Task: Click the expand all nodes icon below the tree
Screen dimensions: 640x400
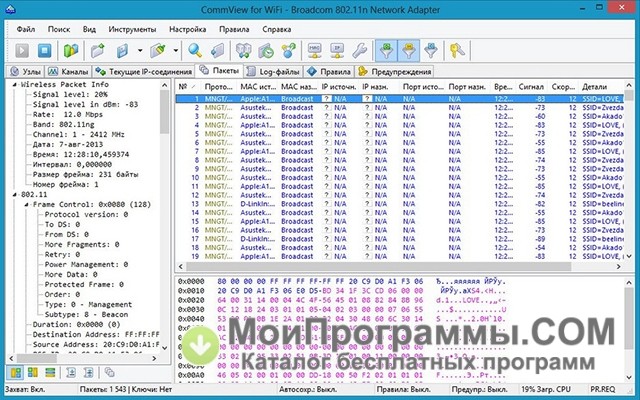Action: (x=88, y=372)
